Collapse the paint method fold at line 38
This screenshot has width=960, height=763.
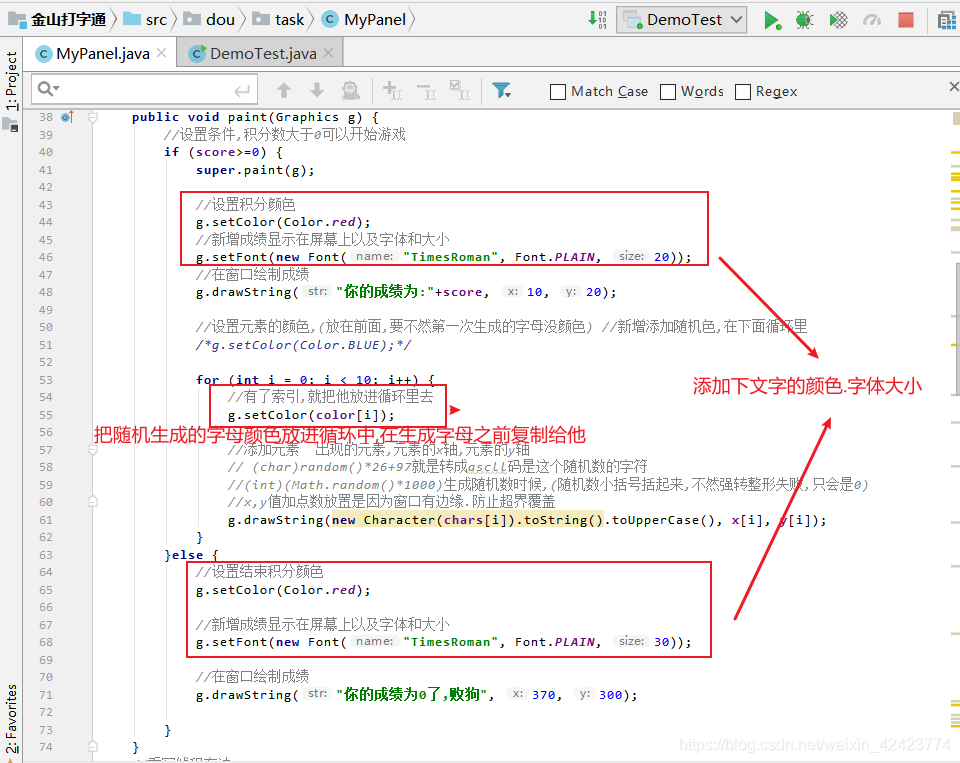92,117
